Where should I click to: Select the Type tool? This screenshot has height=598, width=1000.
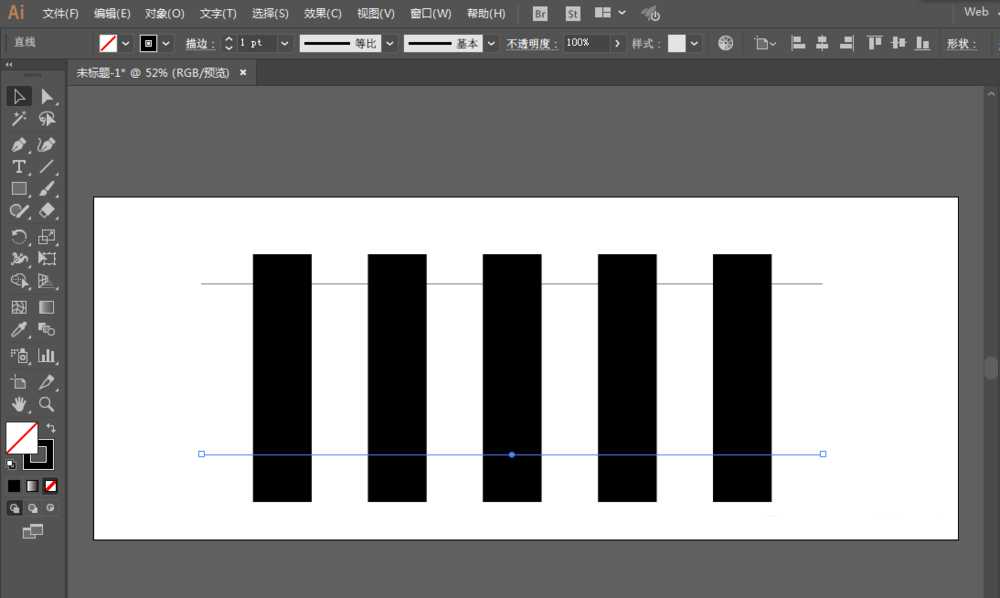coord(19,167)
